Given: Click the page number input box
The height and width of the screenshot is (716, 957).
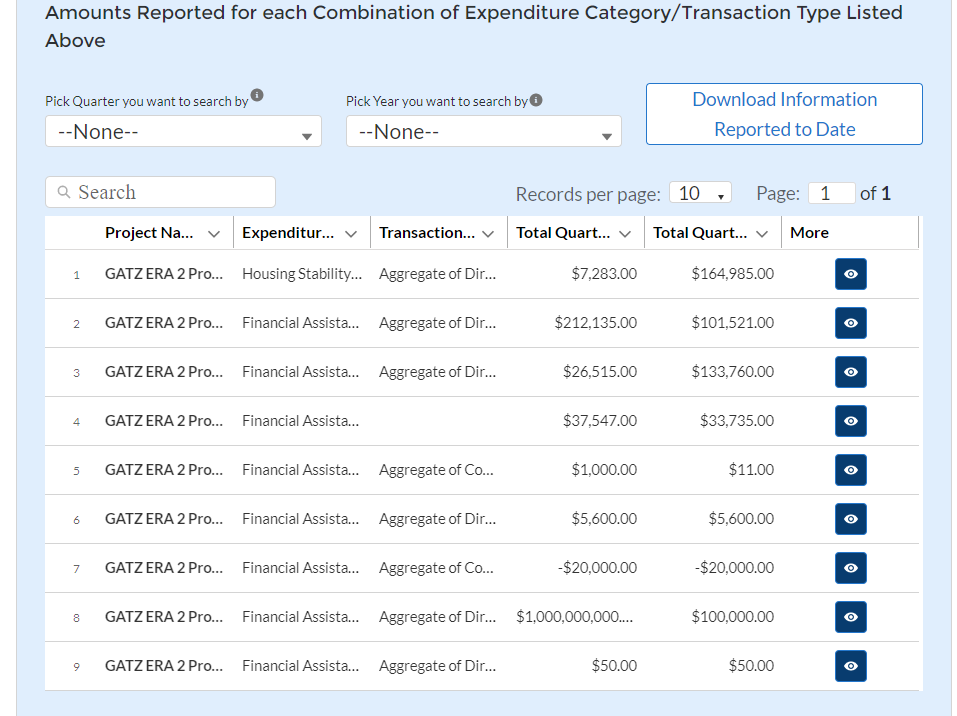Looking at the screenshot, I should 831,193.
